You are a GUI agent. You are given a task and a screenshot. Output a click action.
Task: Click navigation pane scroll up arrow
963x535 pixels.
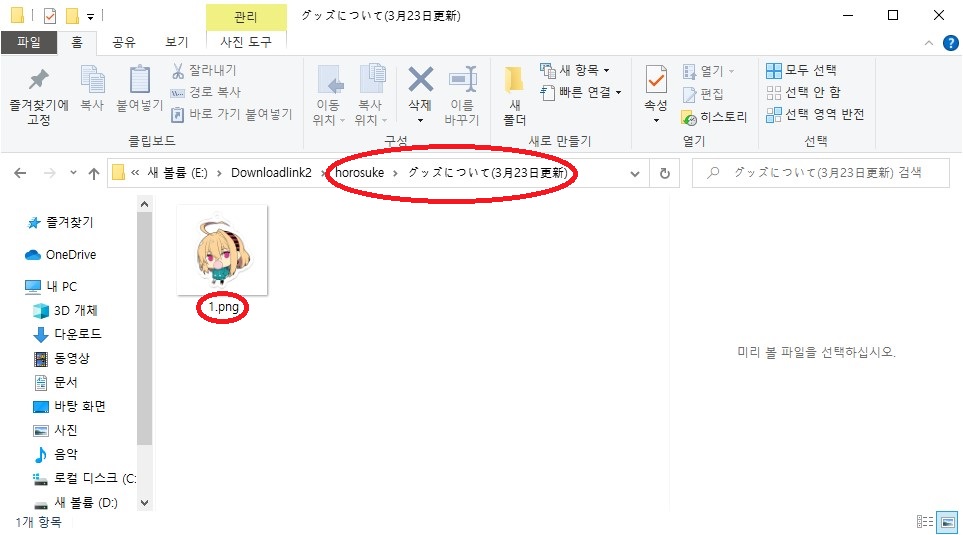(x=144, y=204)
